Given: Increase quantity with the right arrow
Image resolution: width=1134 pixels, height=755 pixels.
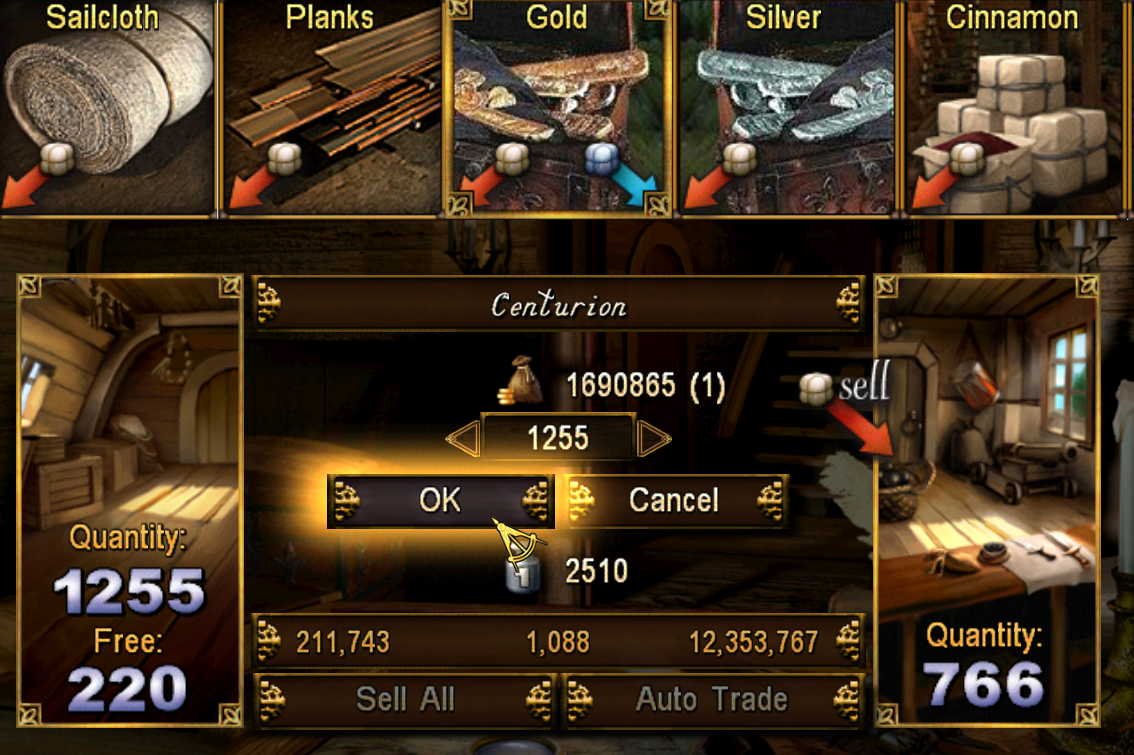Looking at the screenshot, I should (655, 439).
